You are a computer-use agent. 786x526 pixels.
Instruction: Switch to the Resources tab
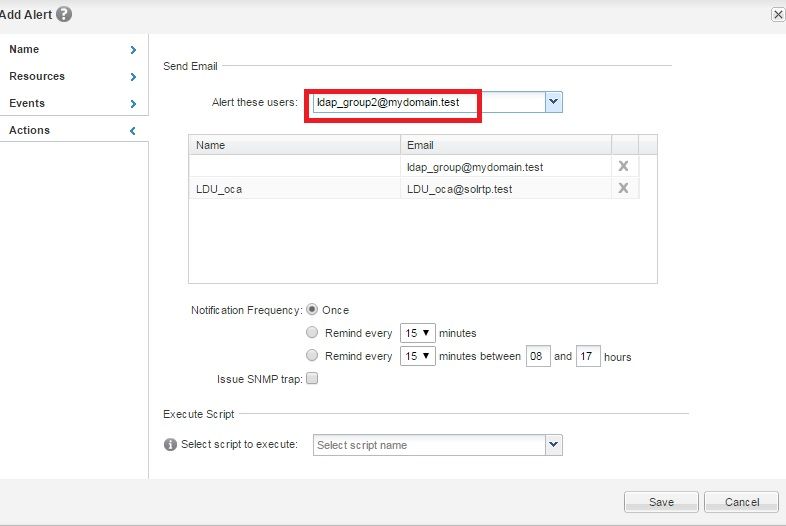pos(74,76)
